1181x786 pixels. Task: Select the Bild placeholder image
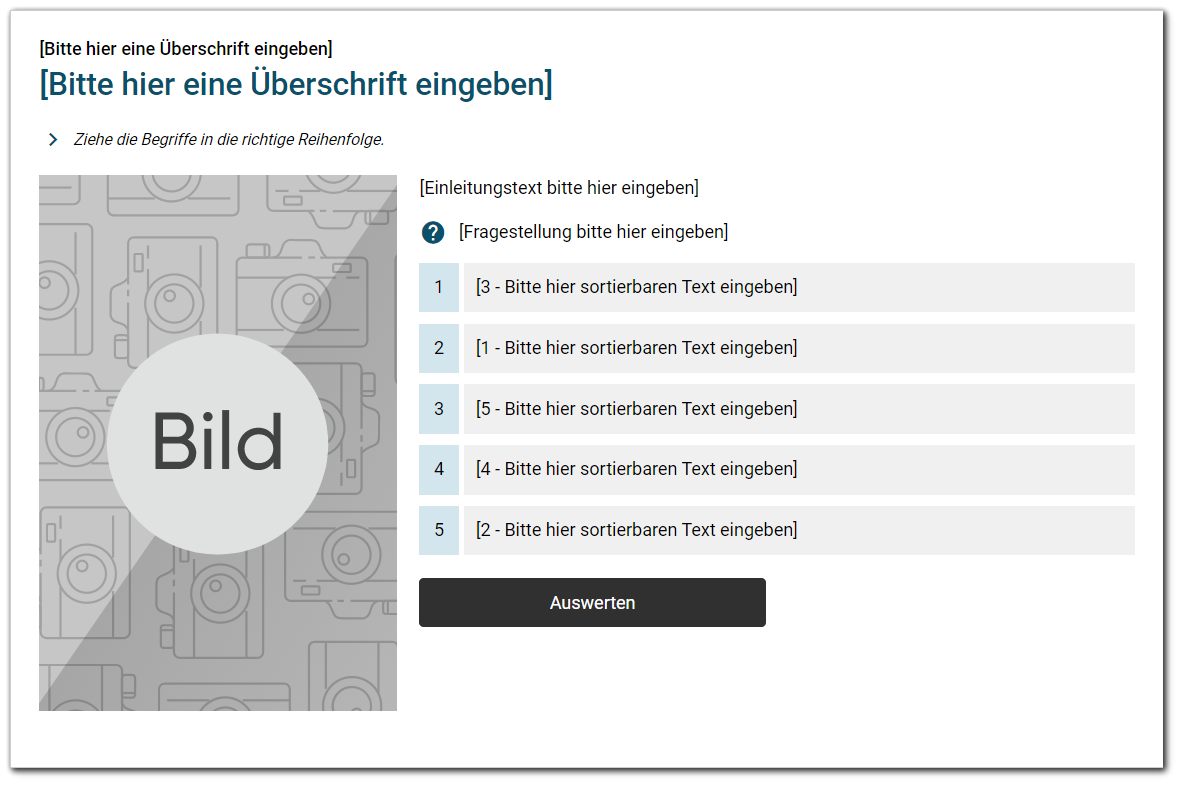(218, 443)
